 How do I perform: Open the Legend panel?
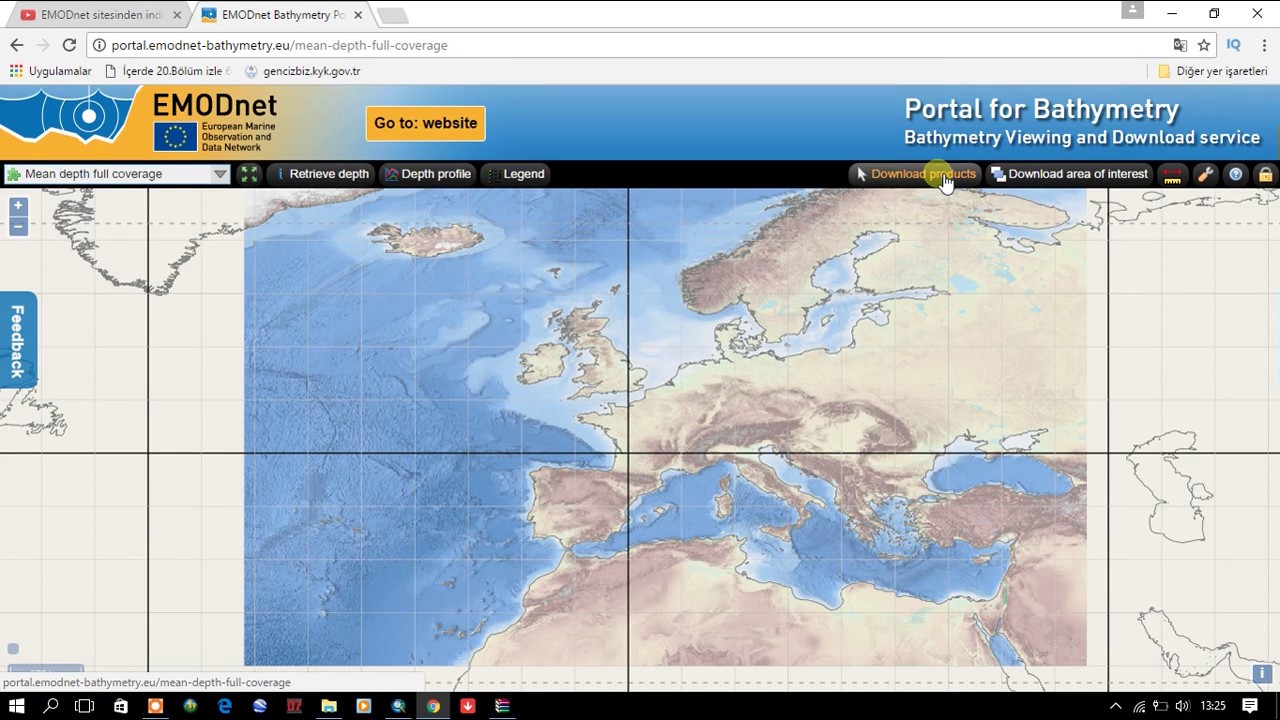pyautogui.click(x=516, y=174)
